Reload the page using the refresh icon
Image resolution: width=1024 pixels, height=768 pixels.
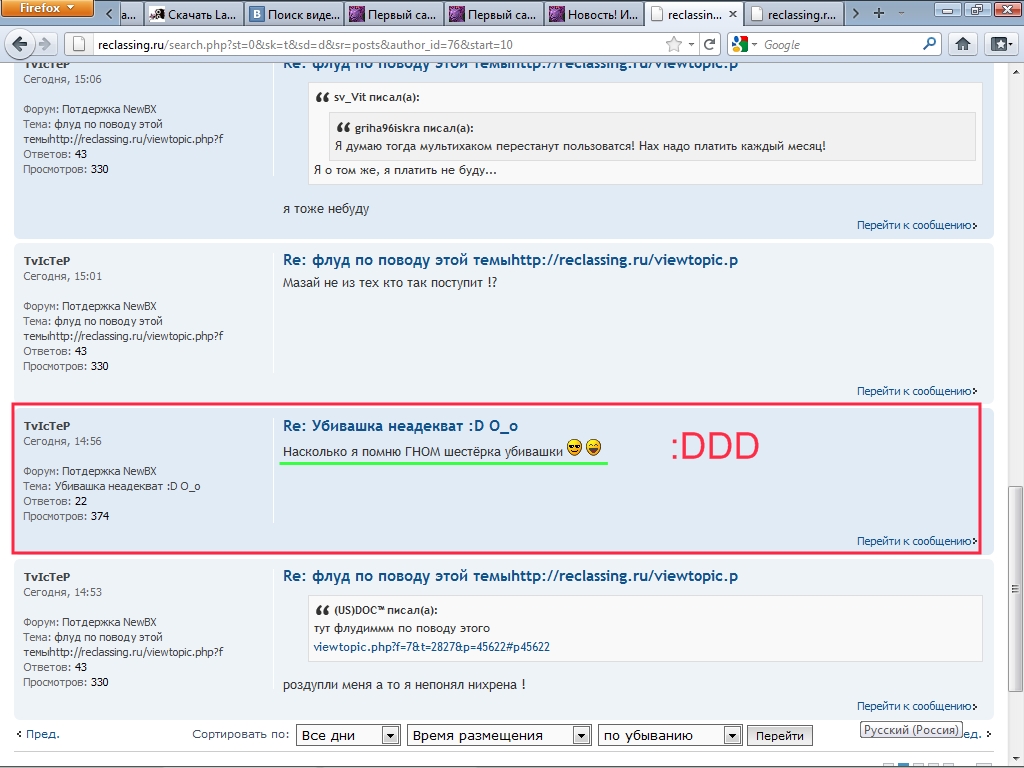click(709, 44)
